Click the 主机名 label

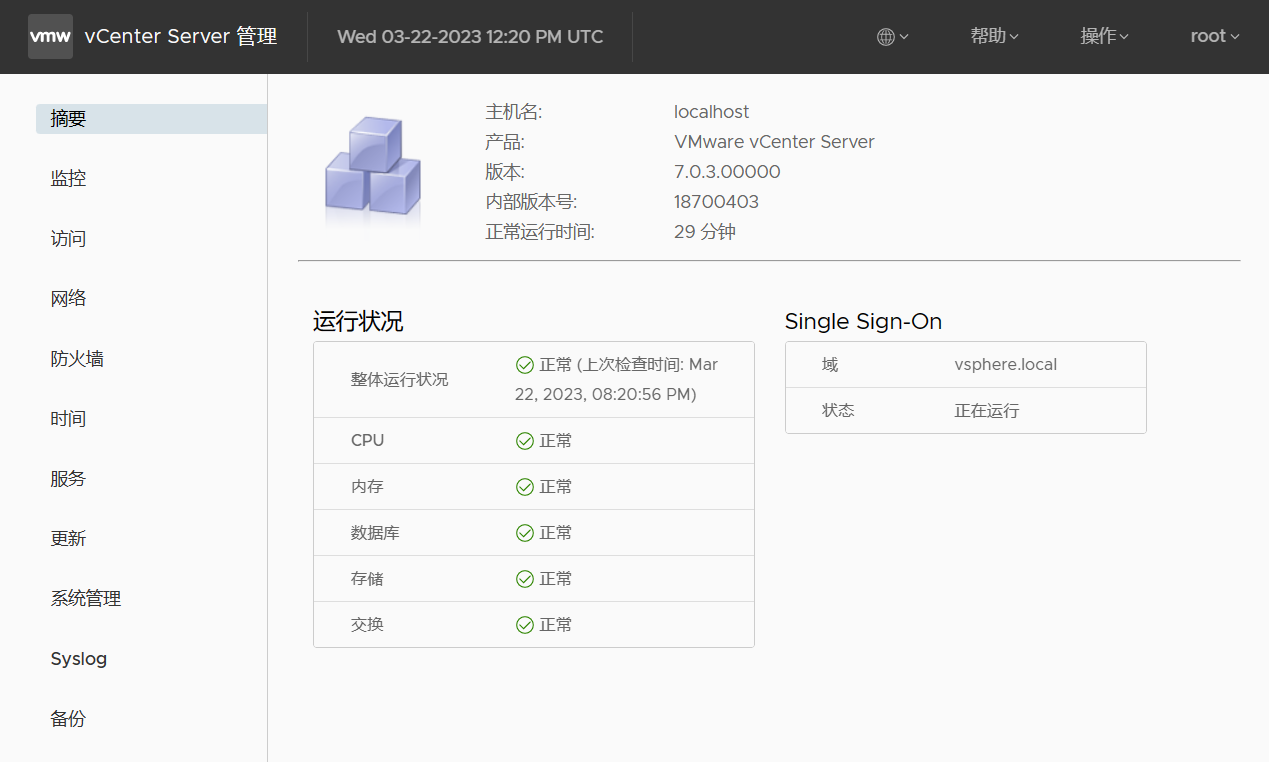(x=514, y=112)
